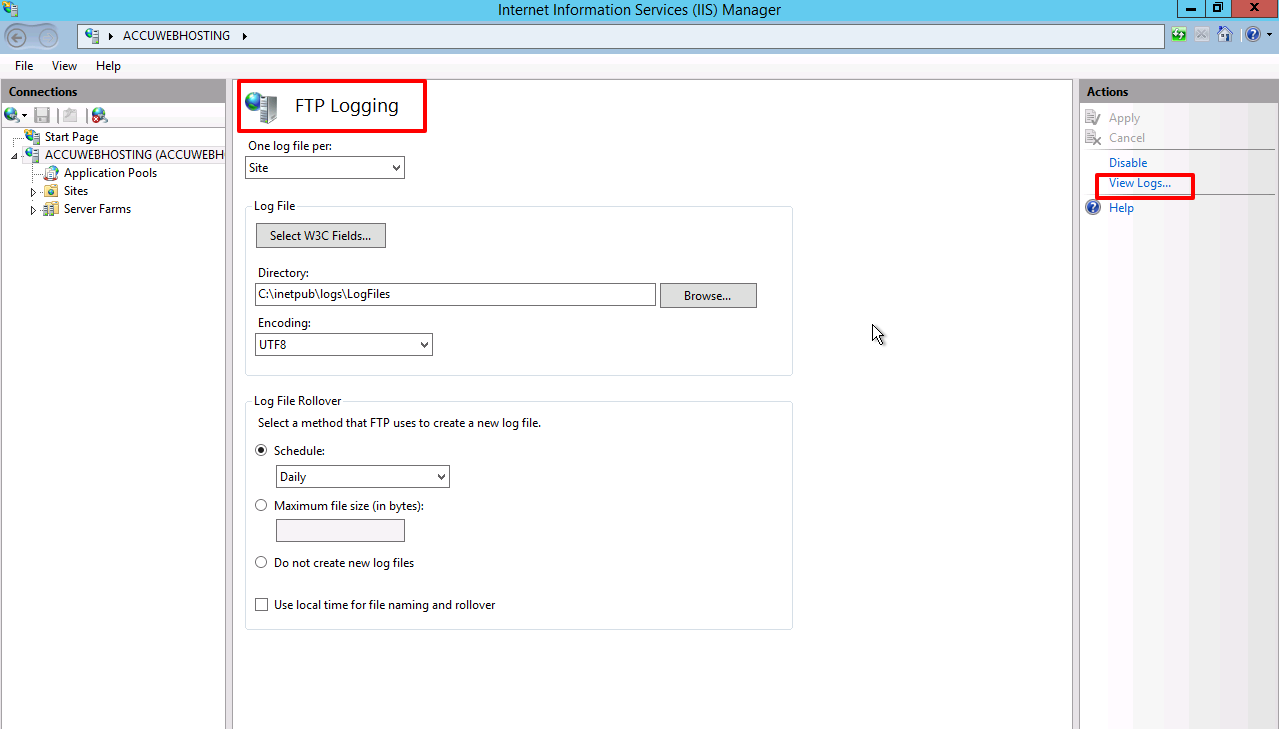Open Help using the question mark icon
The height and width of the screenshot is (729, 1279).
click(1252, 33)
